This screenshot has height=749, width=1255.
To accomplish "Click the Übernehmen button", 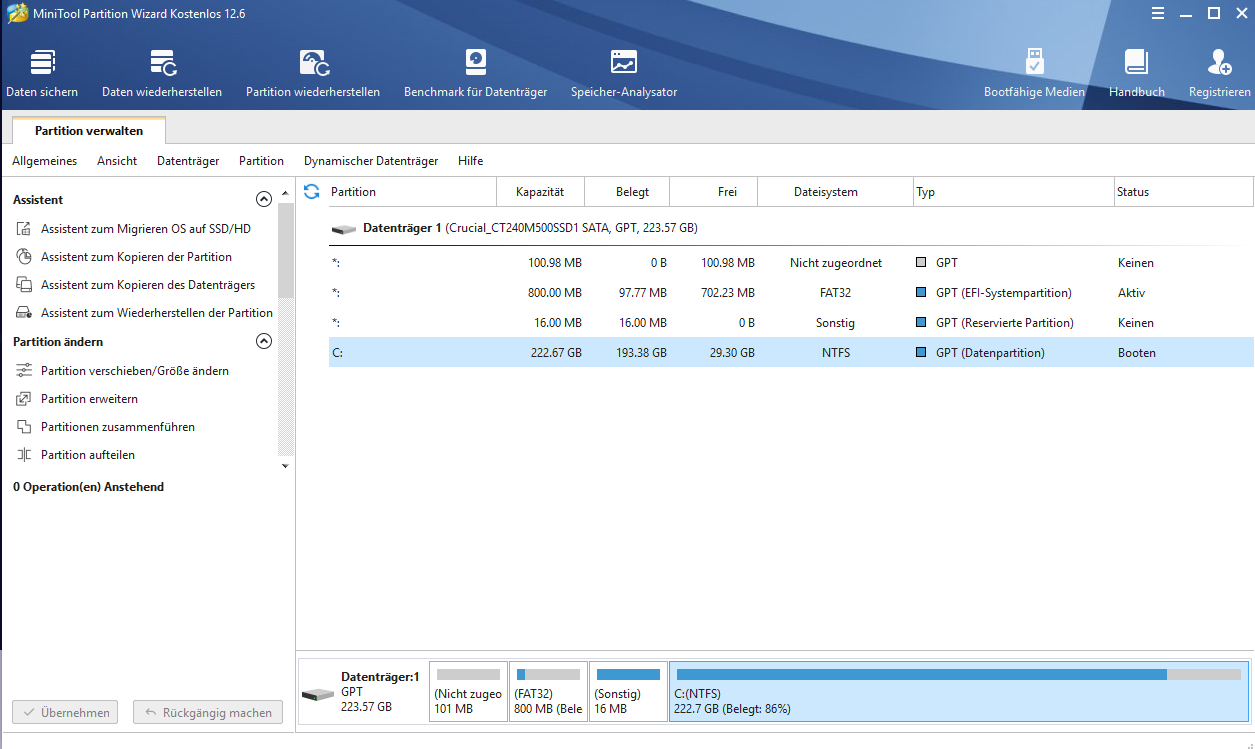I will point(65,713).
